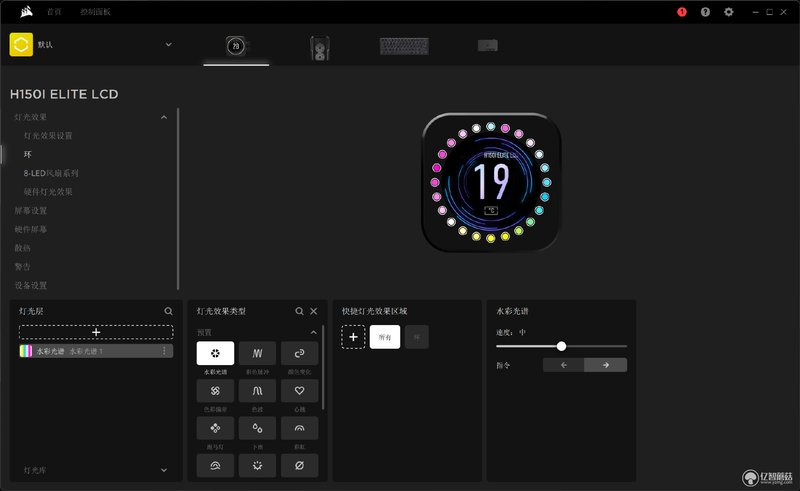Screen dimensions: 800x491
Task: Collapse the 灯光效果 sidebar section
Action: pyautogui.click(x=164, y=117)
